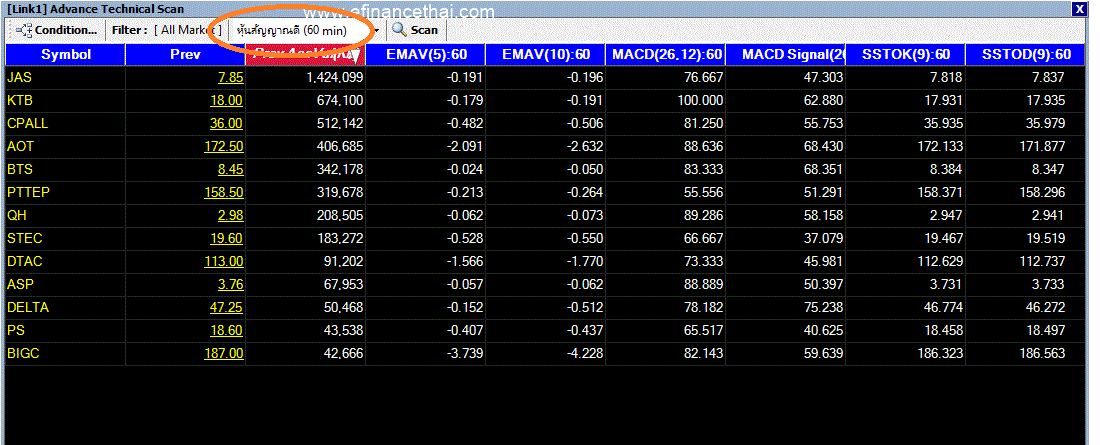Select the 60 min scan template combo box
This screenshot has height=445, width=1100.
[307, 30]
